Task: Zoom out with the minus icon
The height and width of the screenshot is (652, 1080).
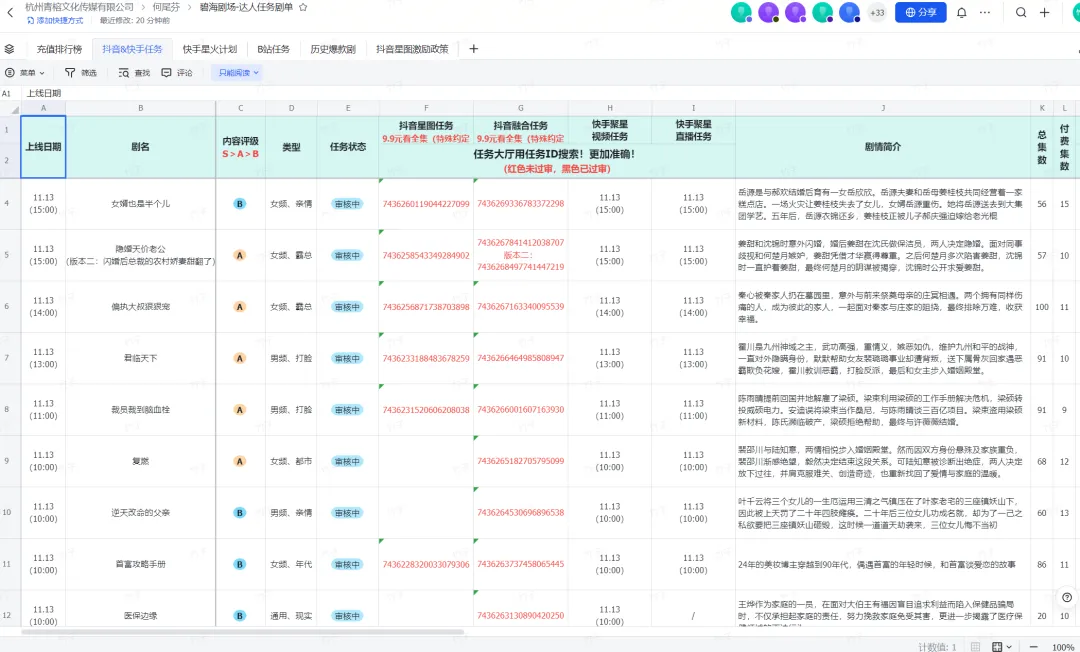Action: tap(1033, 646)
